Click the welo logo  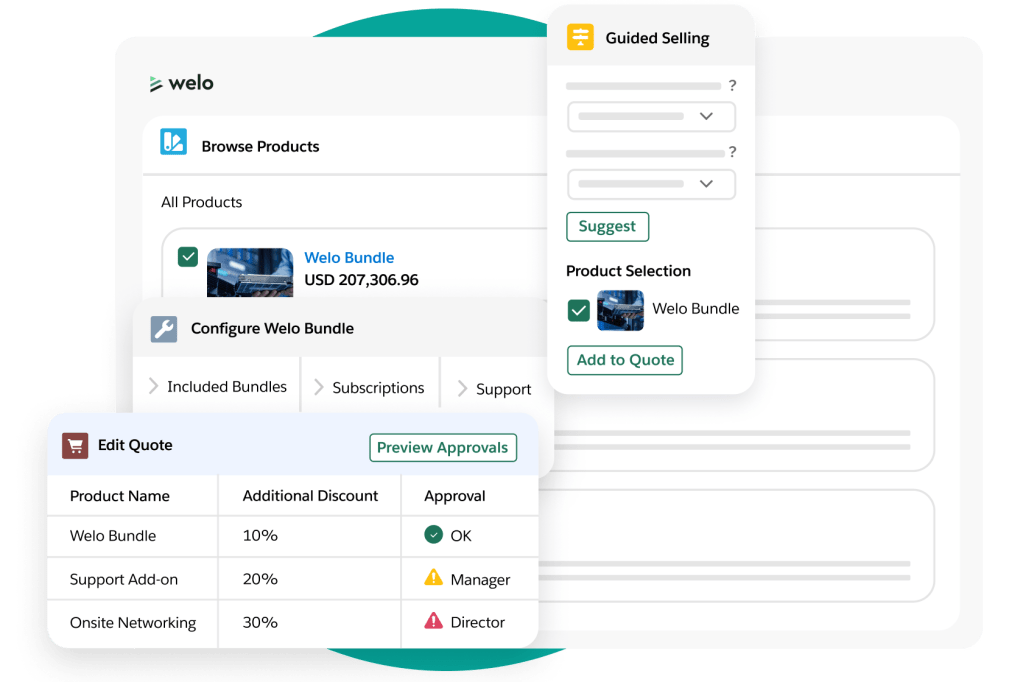(x=181, y=83)
